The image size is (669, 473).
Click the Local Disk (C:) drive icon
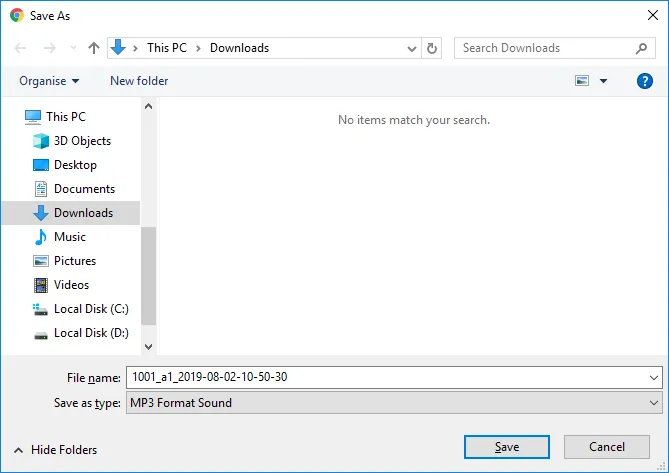[x=41, y=309]
